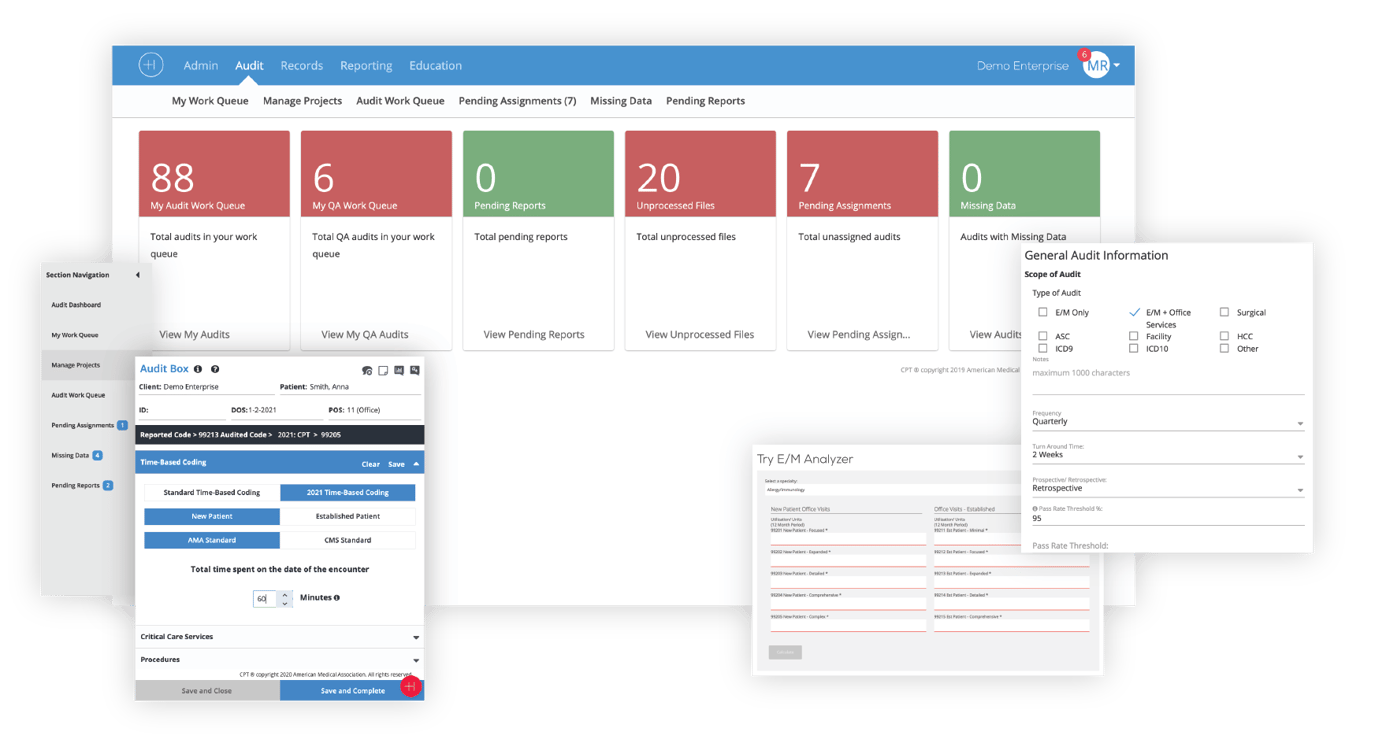Collapse the Section Navigation arrow

pyautogui.click(x=137, y=275)
